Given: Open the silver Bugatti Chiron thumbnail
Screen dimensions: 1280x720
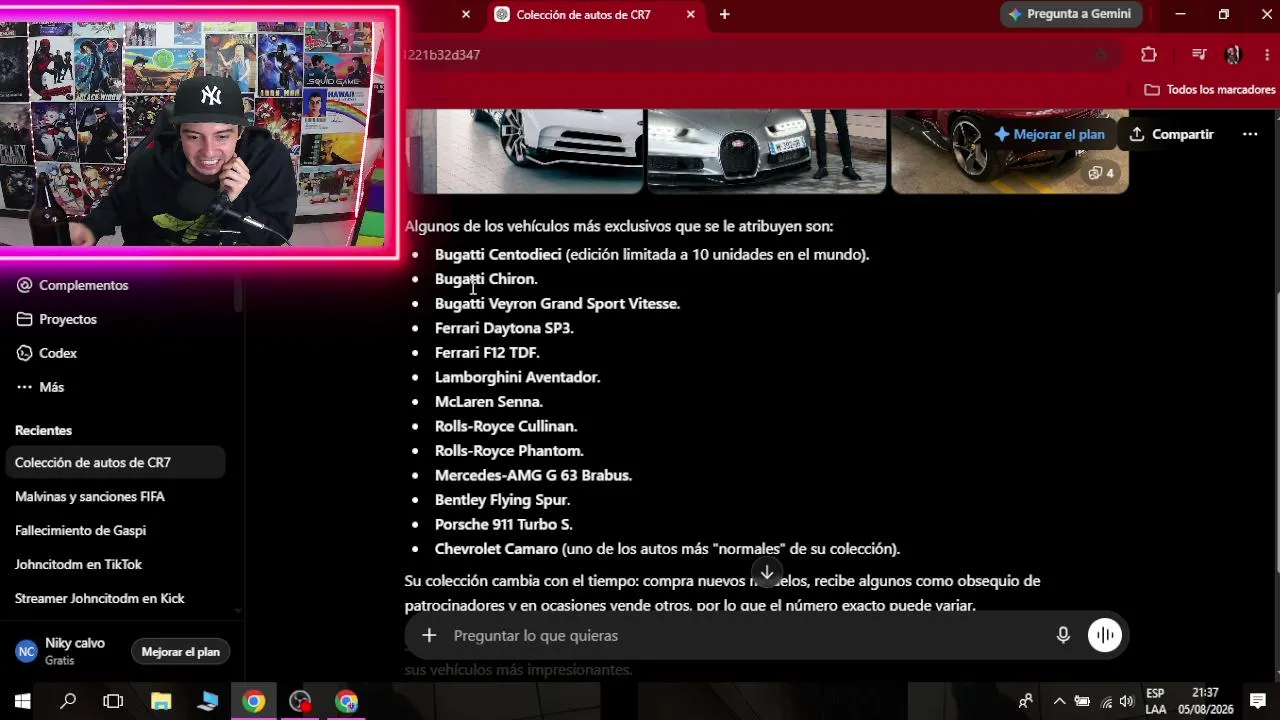Looking at the screenshot, I should [766, 150].
